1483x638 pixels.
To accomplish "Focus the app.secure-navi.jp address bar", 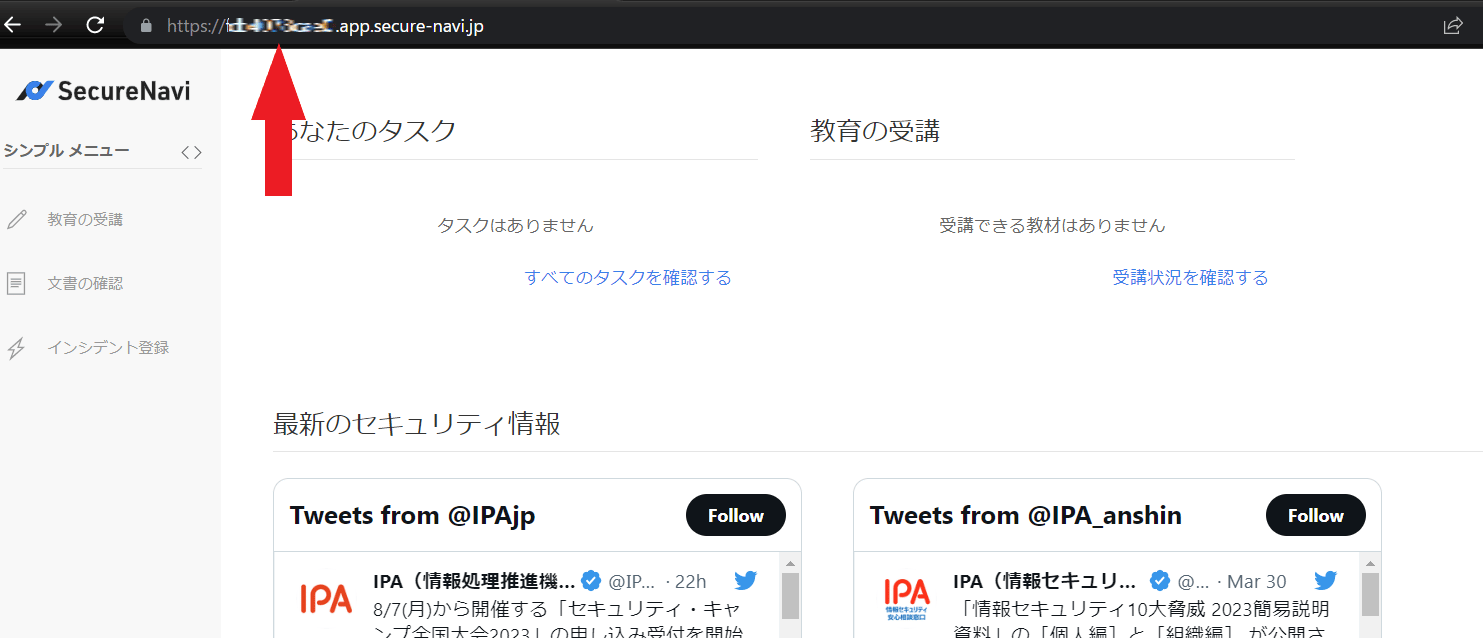I will click(x=780, y=26).
